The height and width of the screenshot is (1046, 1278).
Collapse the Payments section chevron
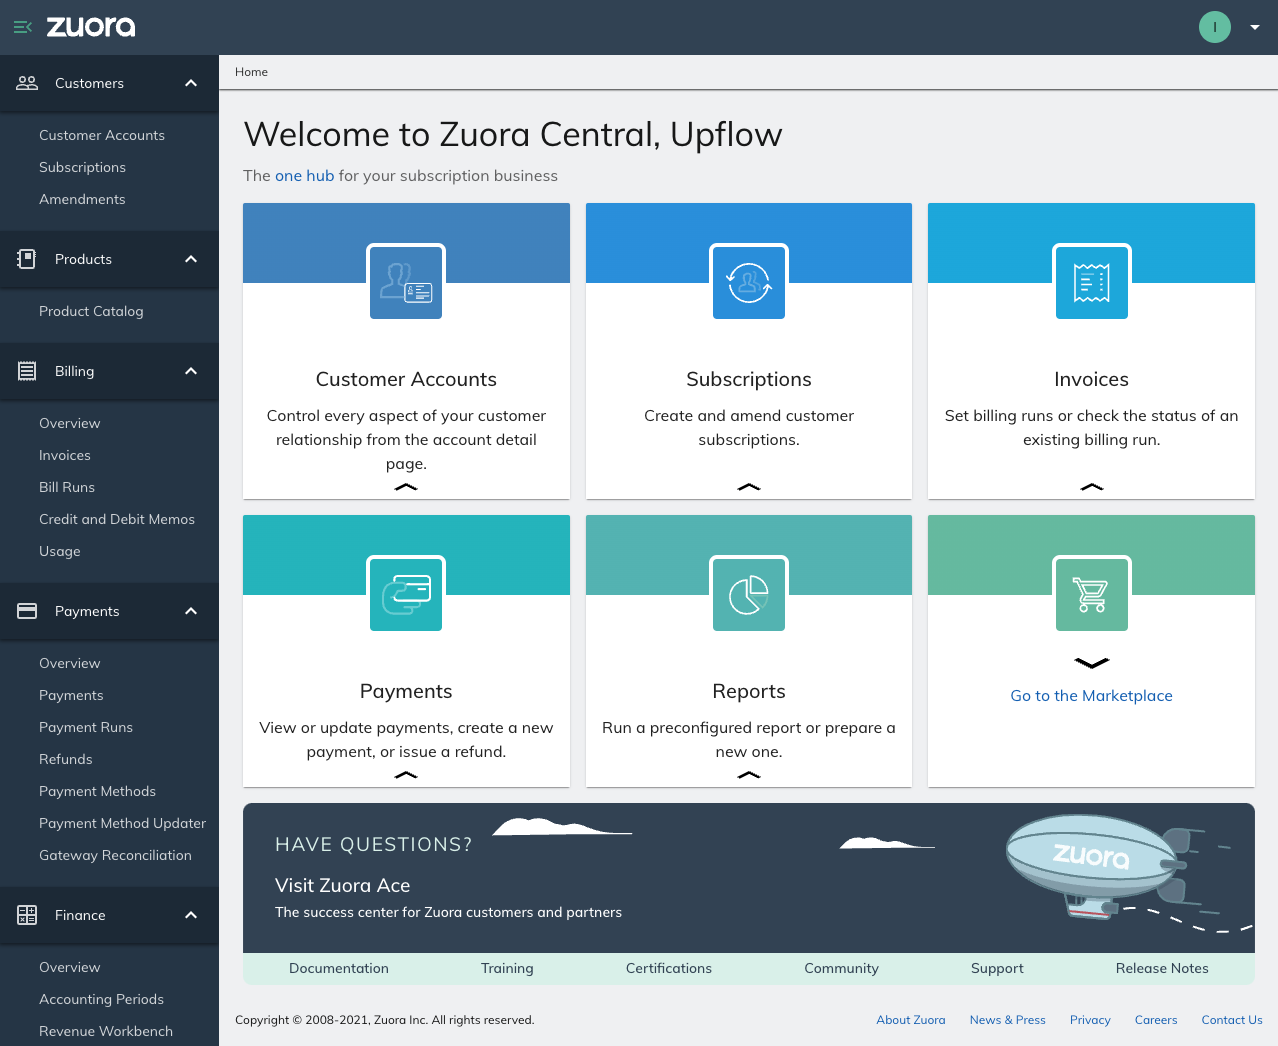tap(191, 611)
